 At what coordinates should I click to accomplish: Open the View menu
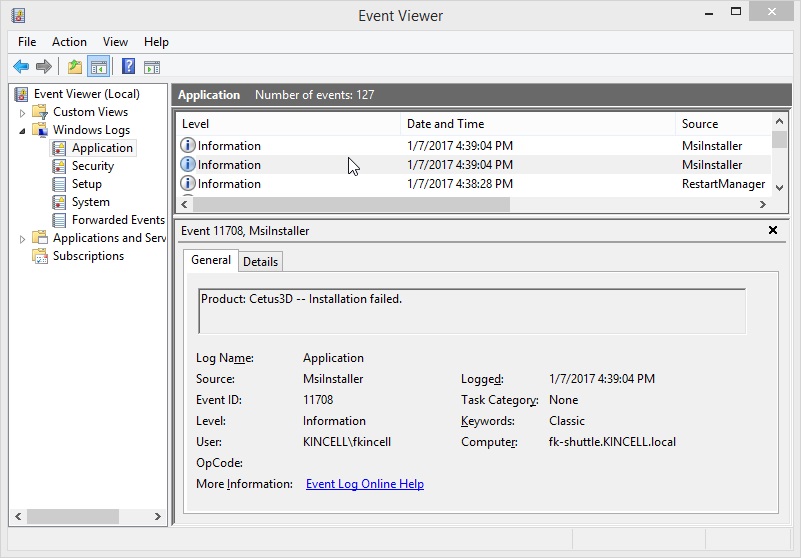point(115,42)
